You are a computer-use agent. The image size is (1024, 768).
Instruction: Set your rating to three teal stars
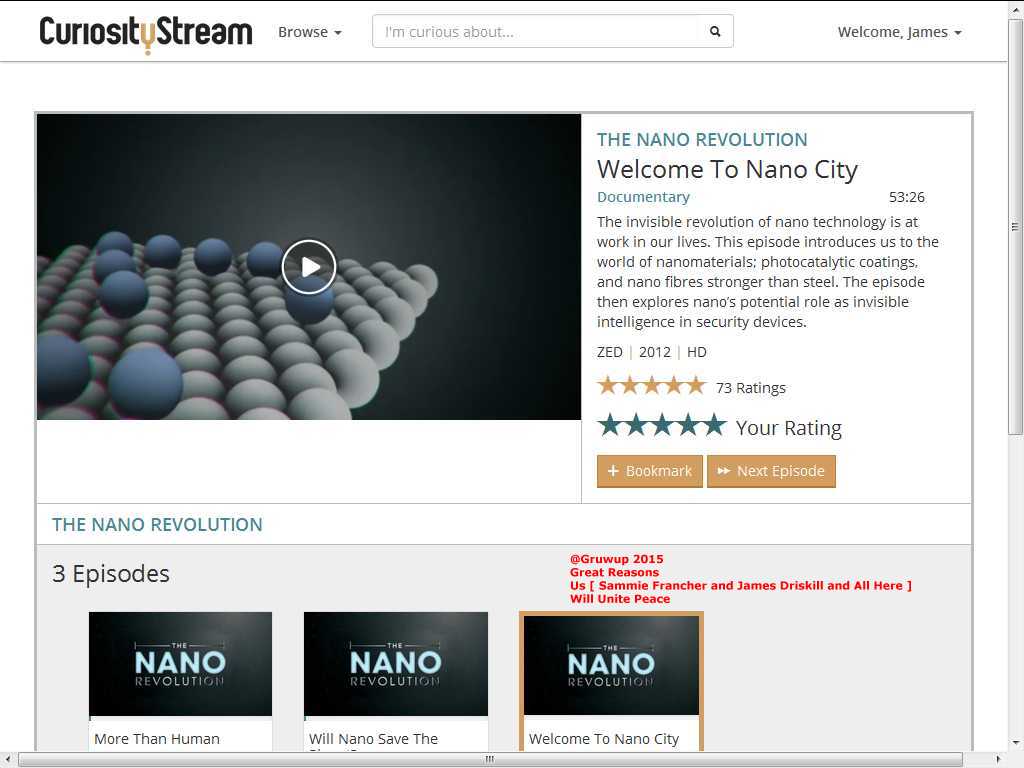click(662, 425)
